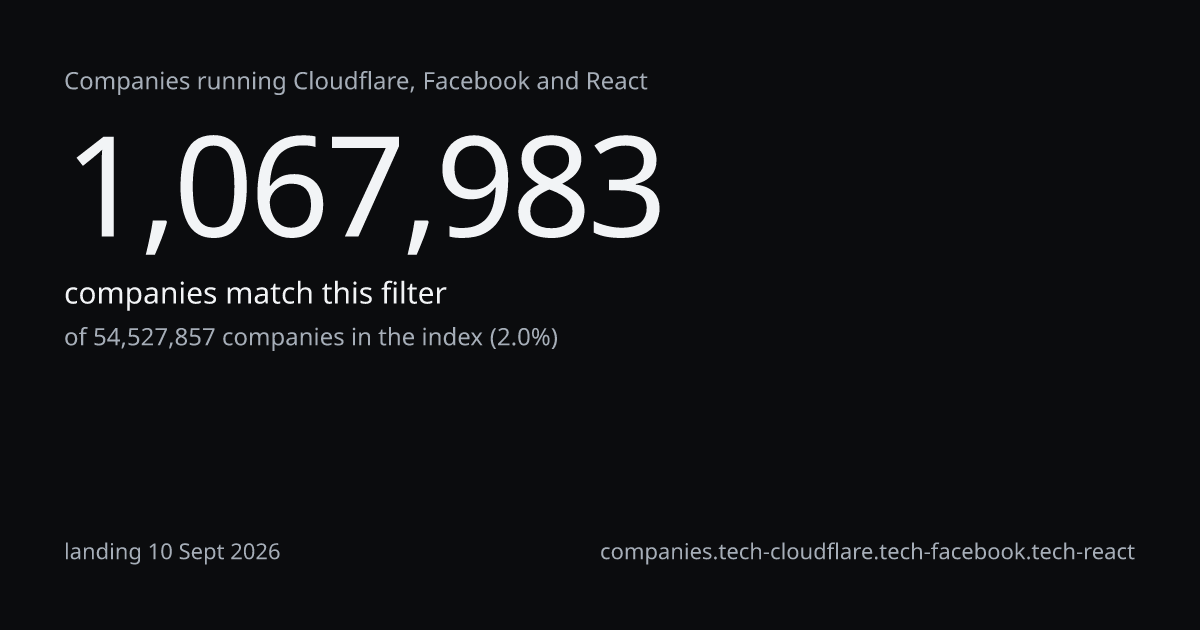This screenshot has height=630, width=1200.
Task: Select the word "Facebook" in the heading
Action: [x=476, y=82]
